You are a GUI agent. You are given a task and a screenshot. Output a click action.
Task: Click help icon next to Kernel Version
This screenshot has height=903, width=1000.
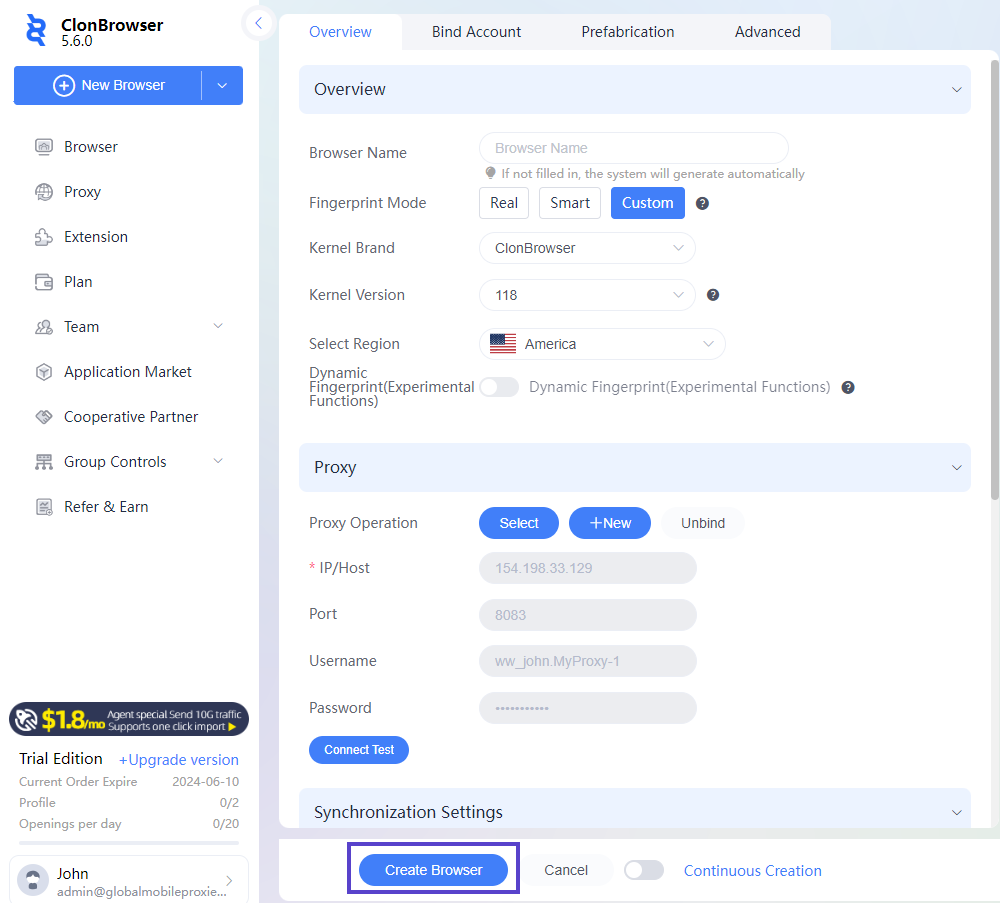click(713, 295)
